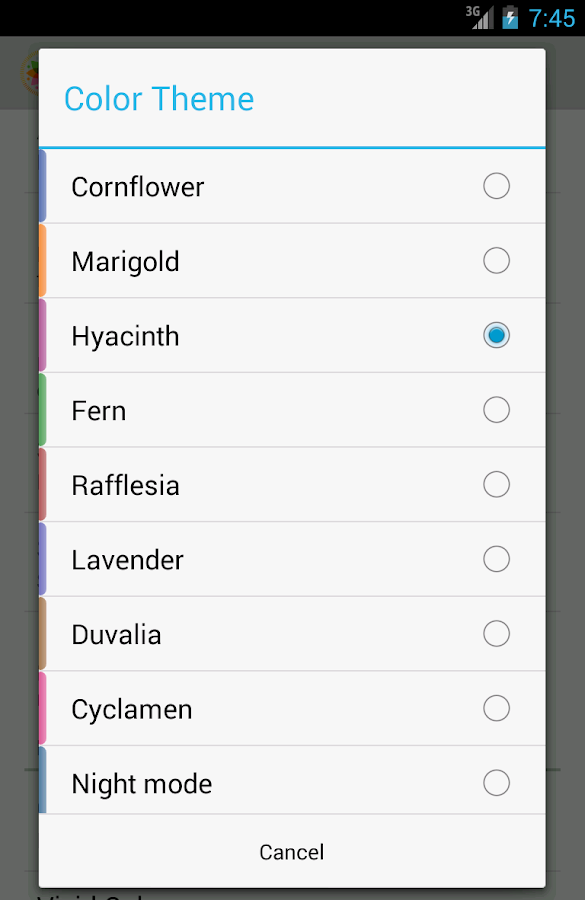
Task: Click the blue color stripe beside Cornflower
Action: [x=42, y=186]
